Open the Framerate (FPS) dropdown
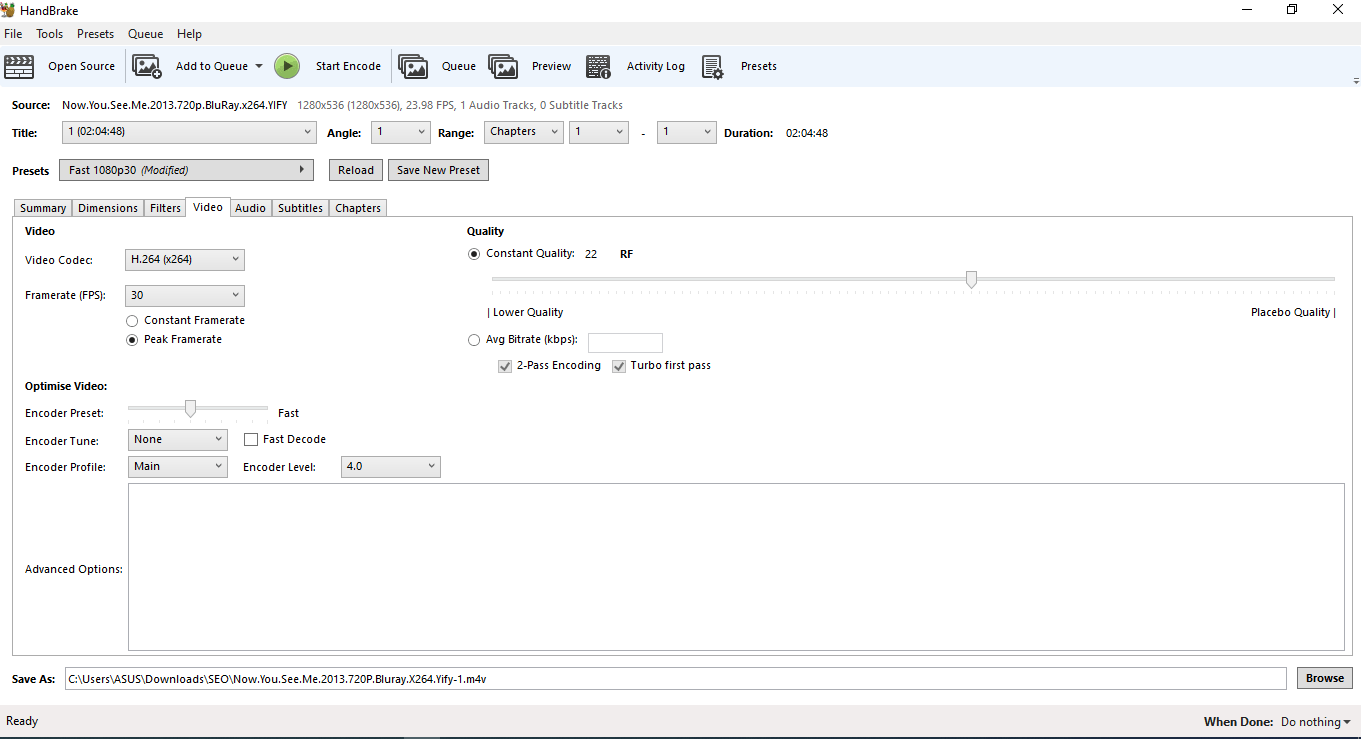This screenshot has height=739, width=1361. [184, 295]
